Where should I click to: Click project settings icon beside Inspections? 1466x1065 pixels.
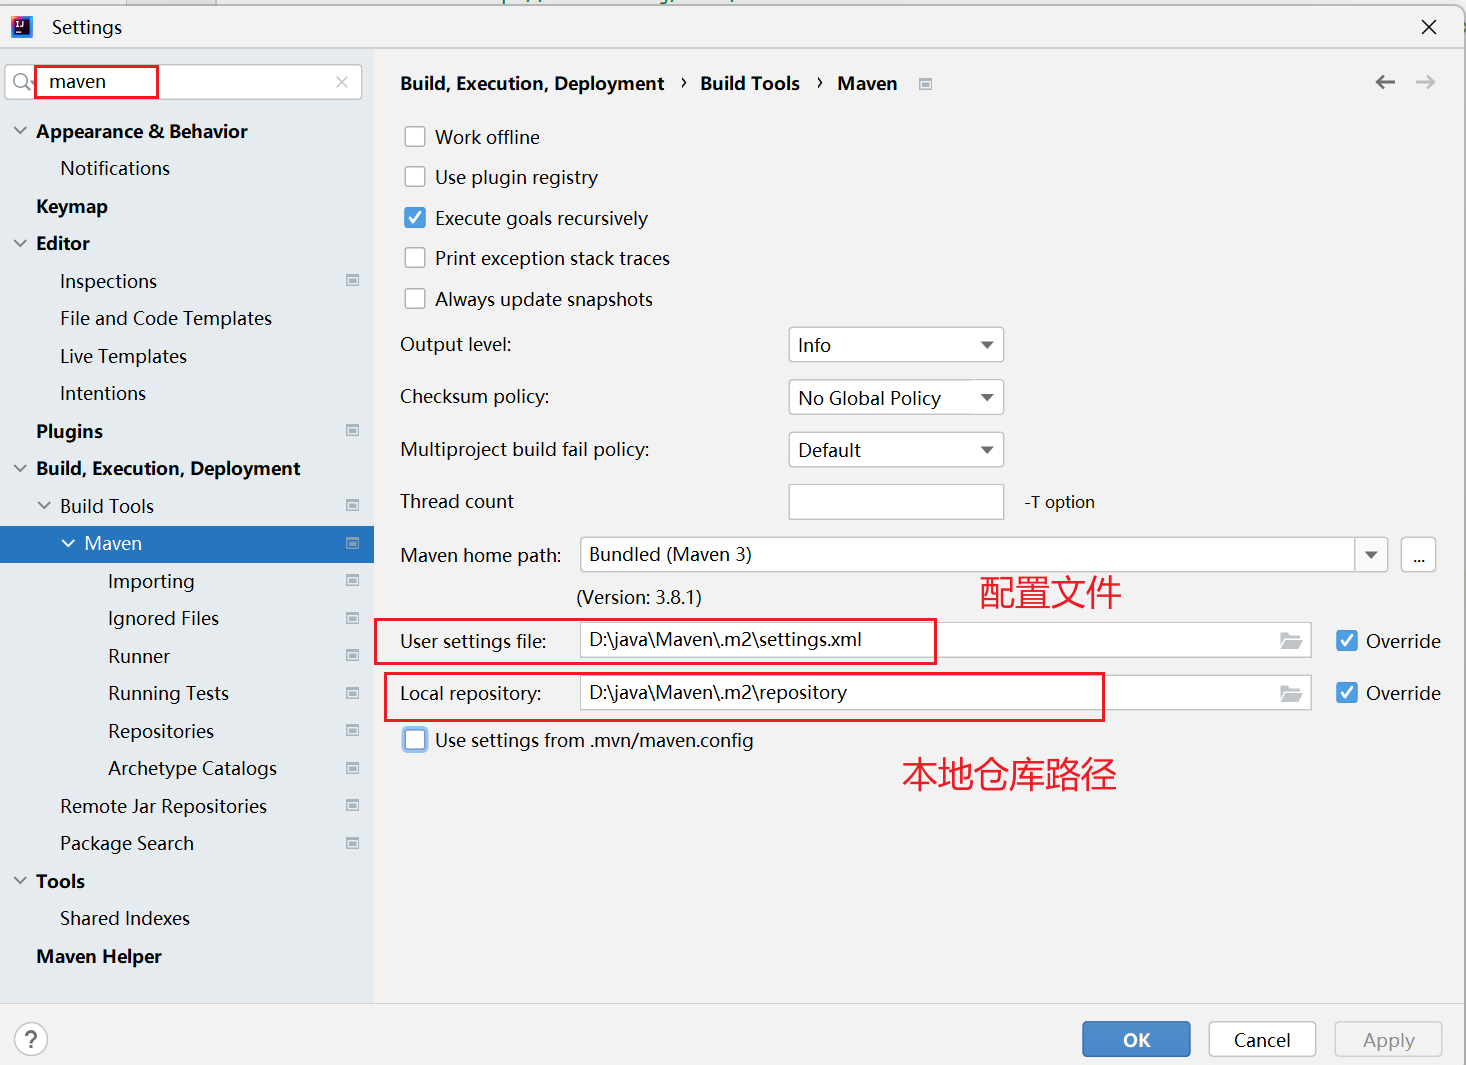[353, 280]
